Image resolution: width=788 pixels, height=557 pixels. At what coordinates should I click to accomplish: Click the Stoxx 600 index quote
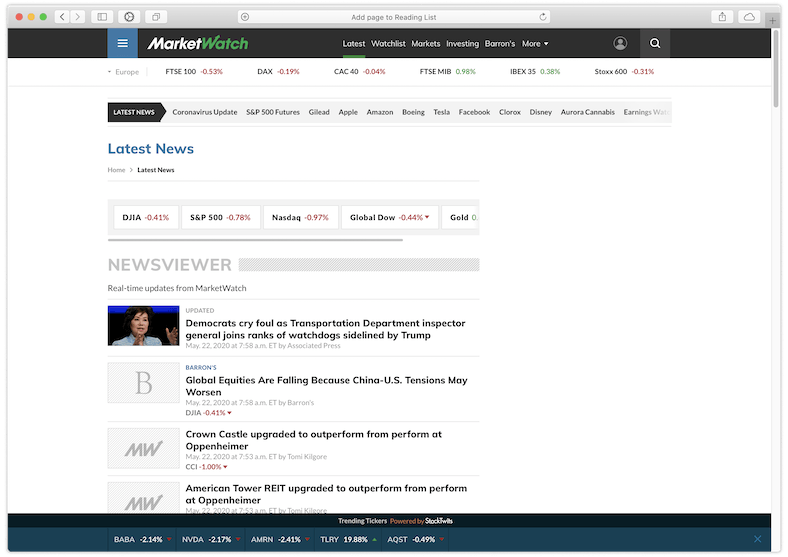click(624, 71)
